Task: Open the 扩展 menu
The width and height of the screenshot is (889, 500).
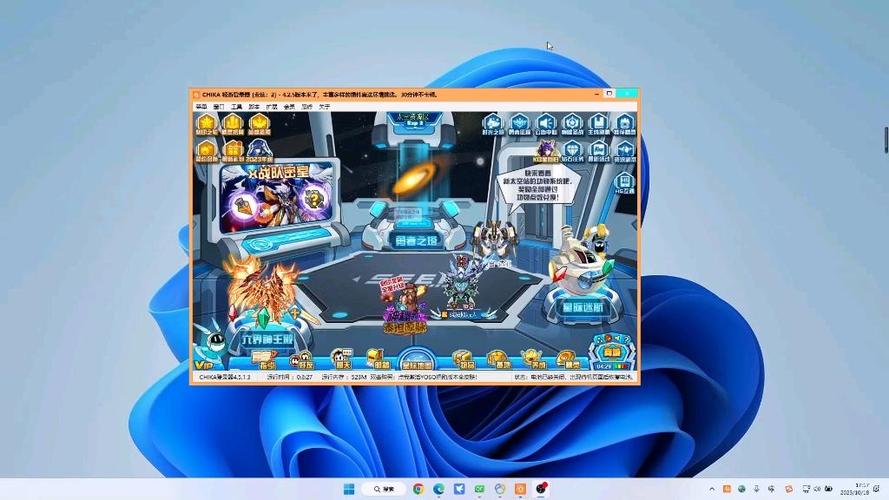Action: pos(272,107)
